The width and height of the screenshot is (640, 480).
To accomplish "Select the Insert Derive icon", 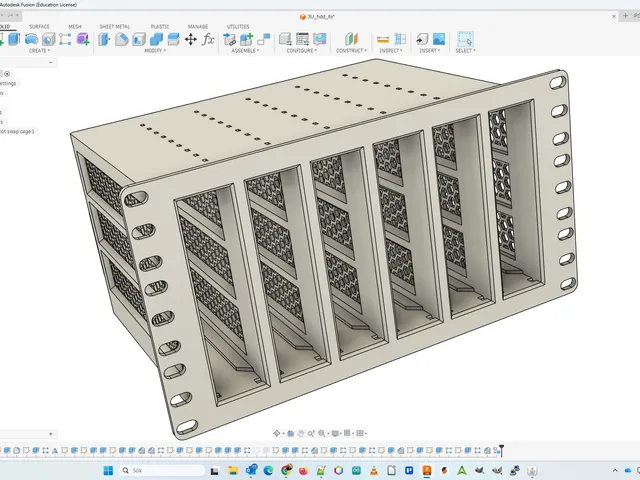I will [422, 39].
